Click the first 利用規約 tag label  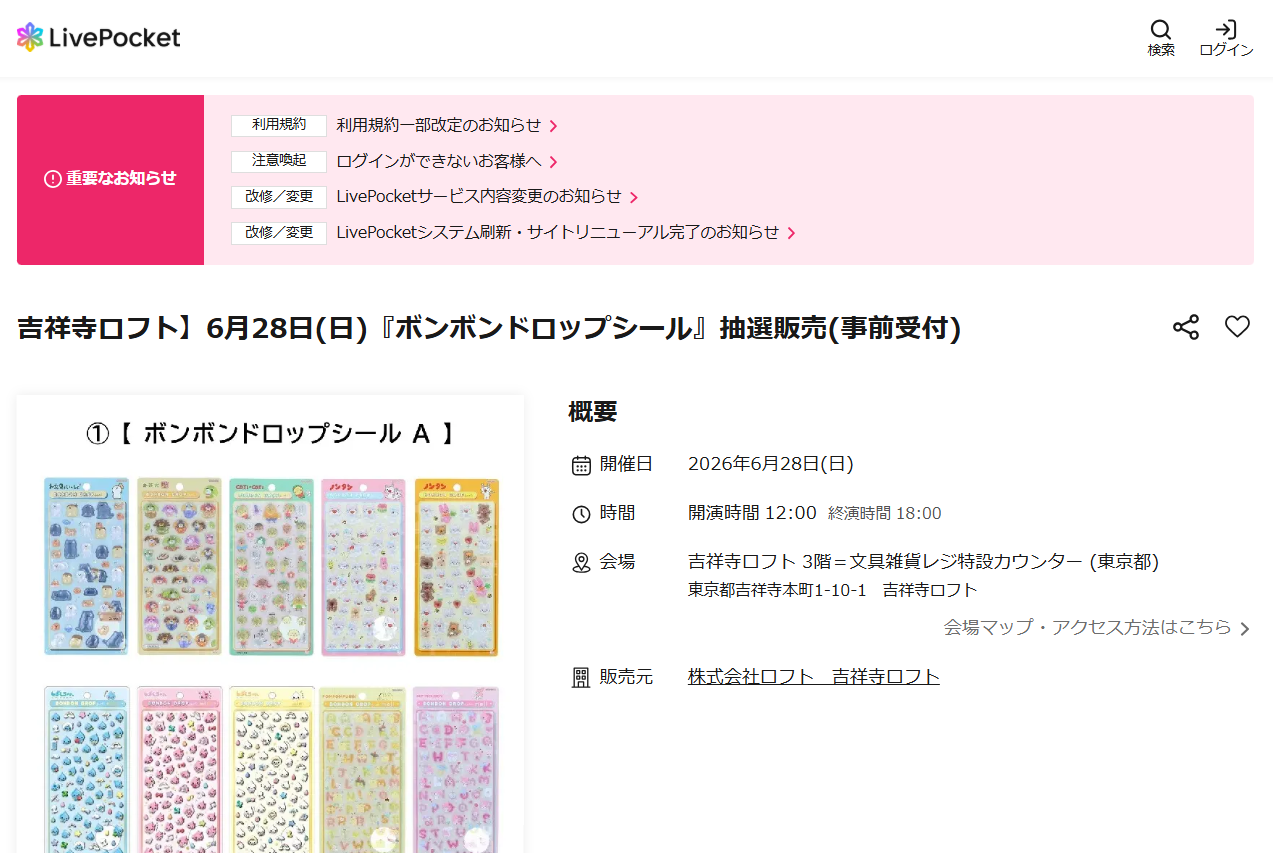(279, 125)
